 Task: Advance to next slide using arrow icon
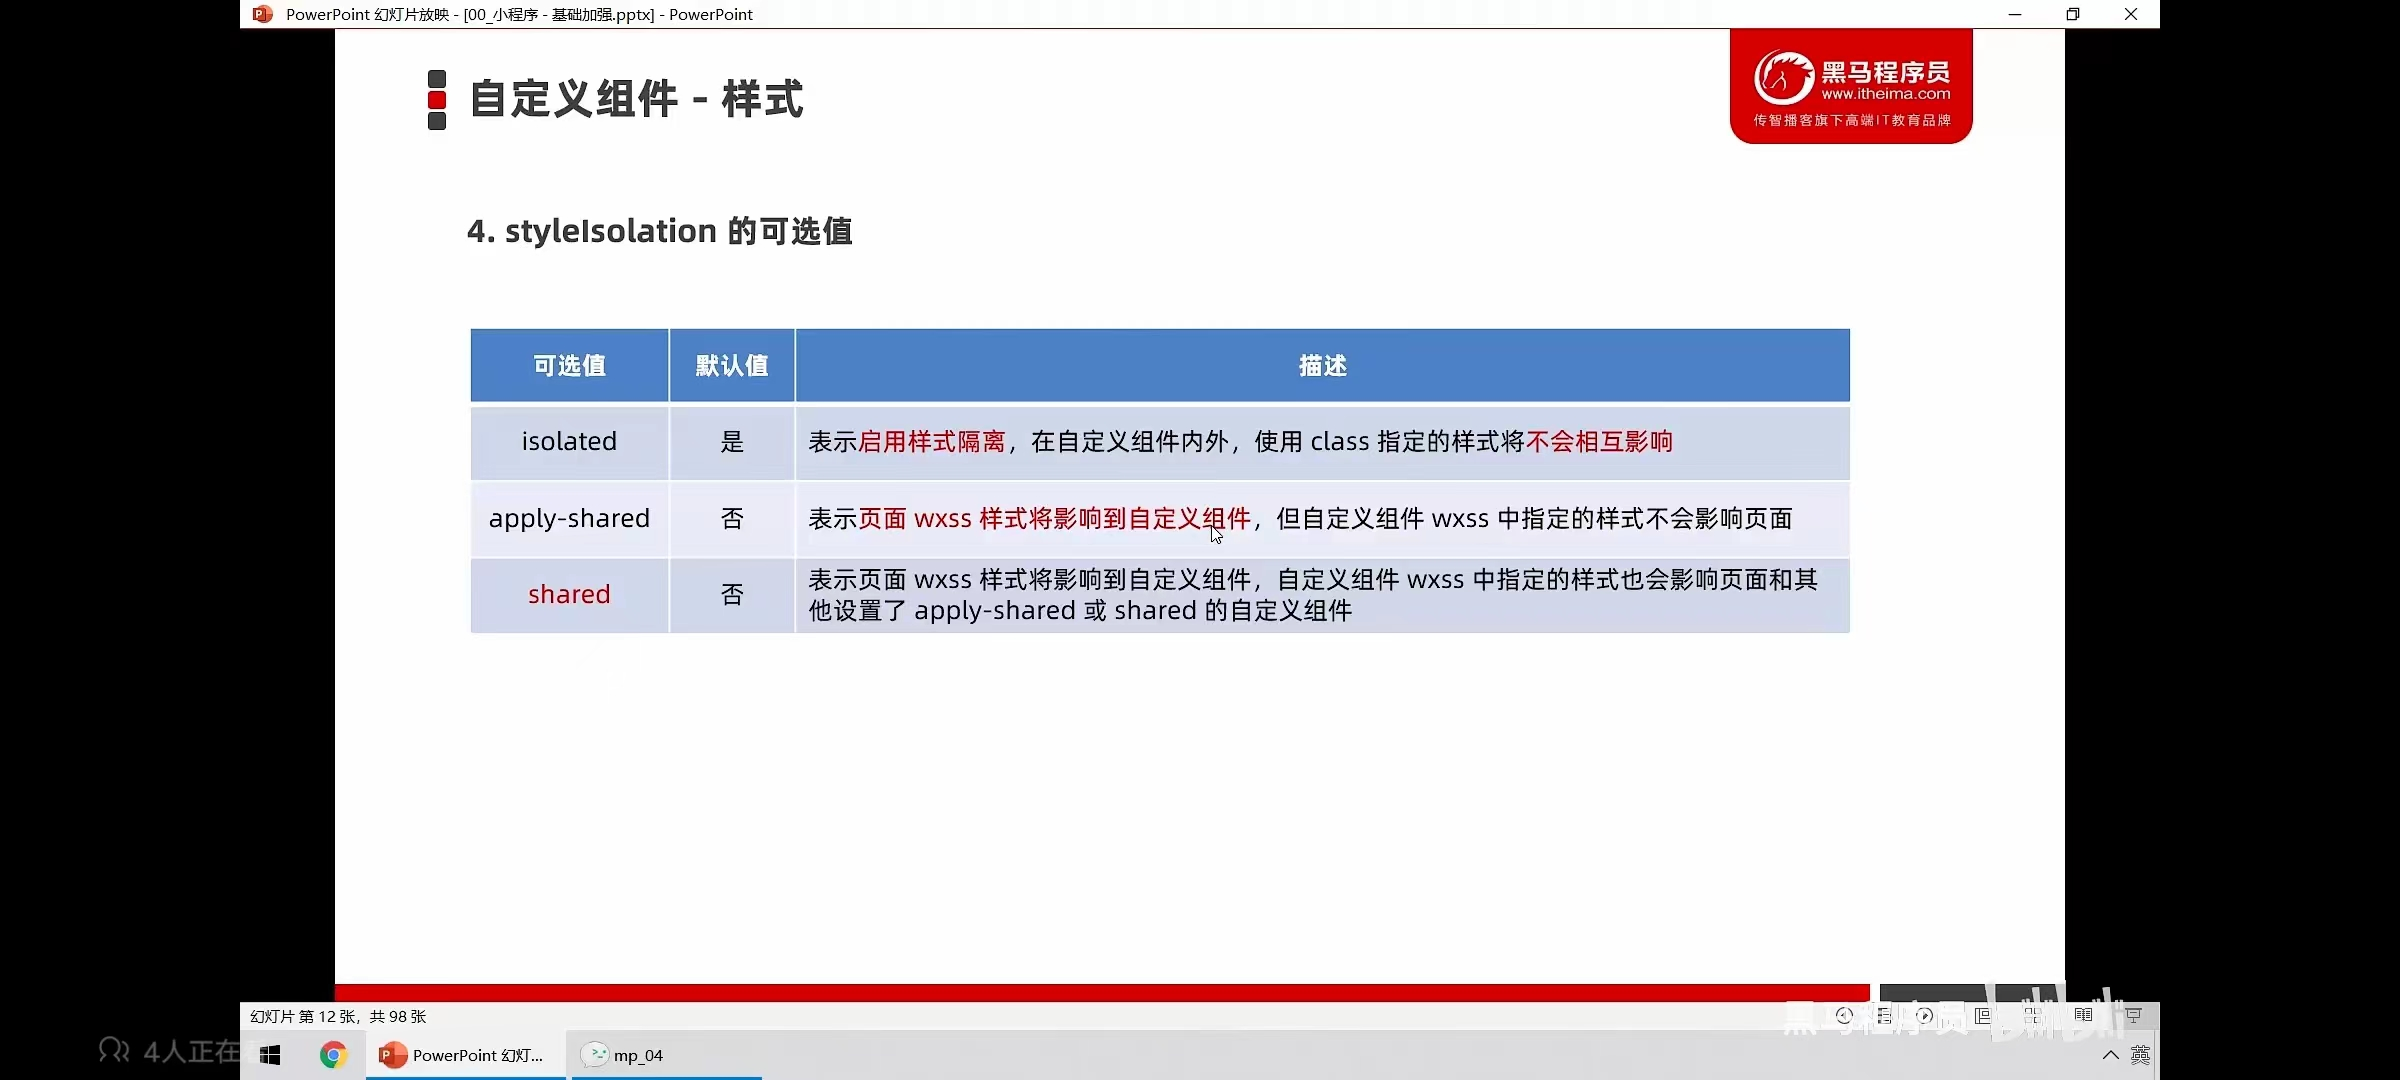tap(1925, 1016)
